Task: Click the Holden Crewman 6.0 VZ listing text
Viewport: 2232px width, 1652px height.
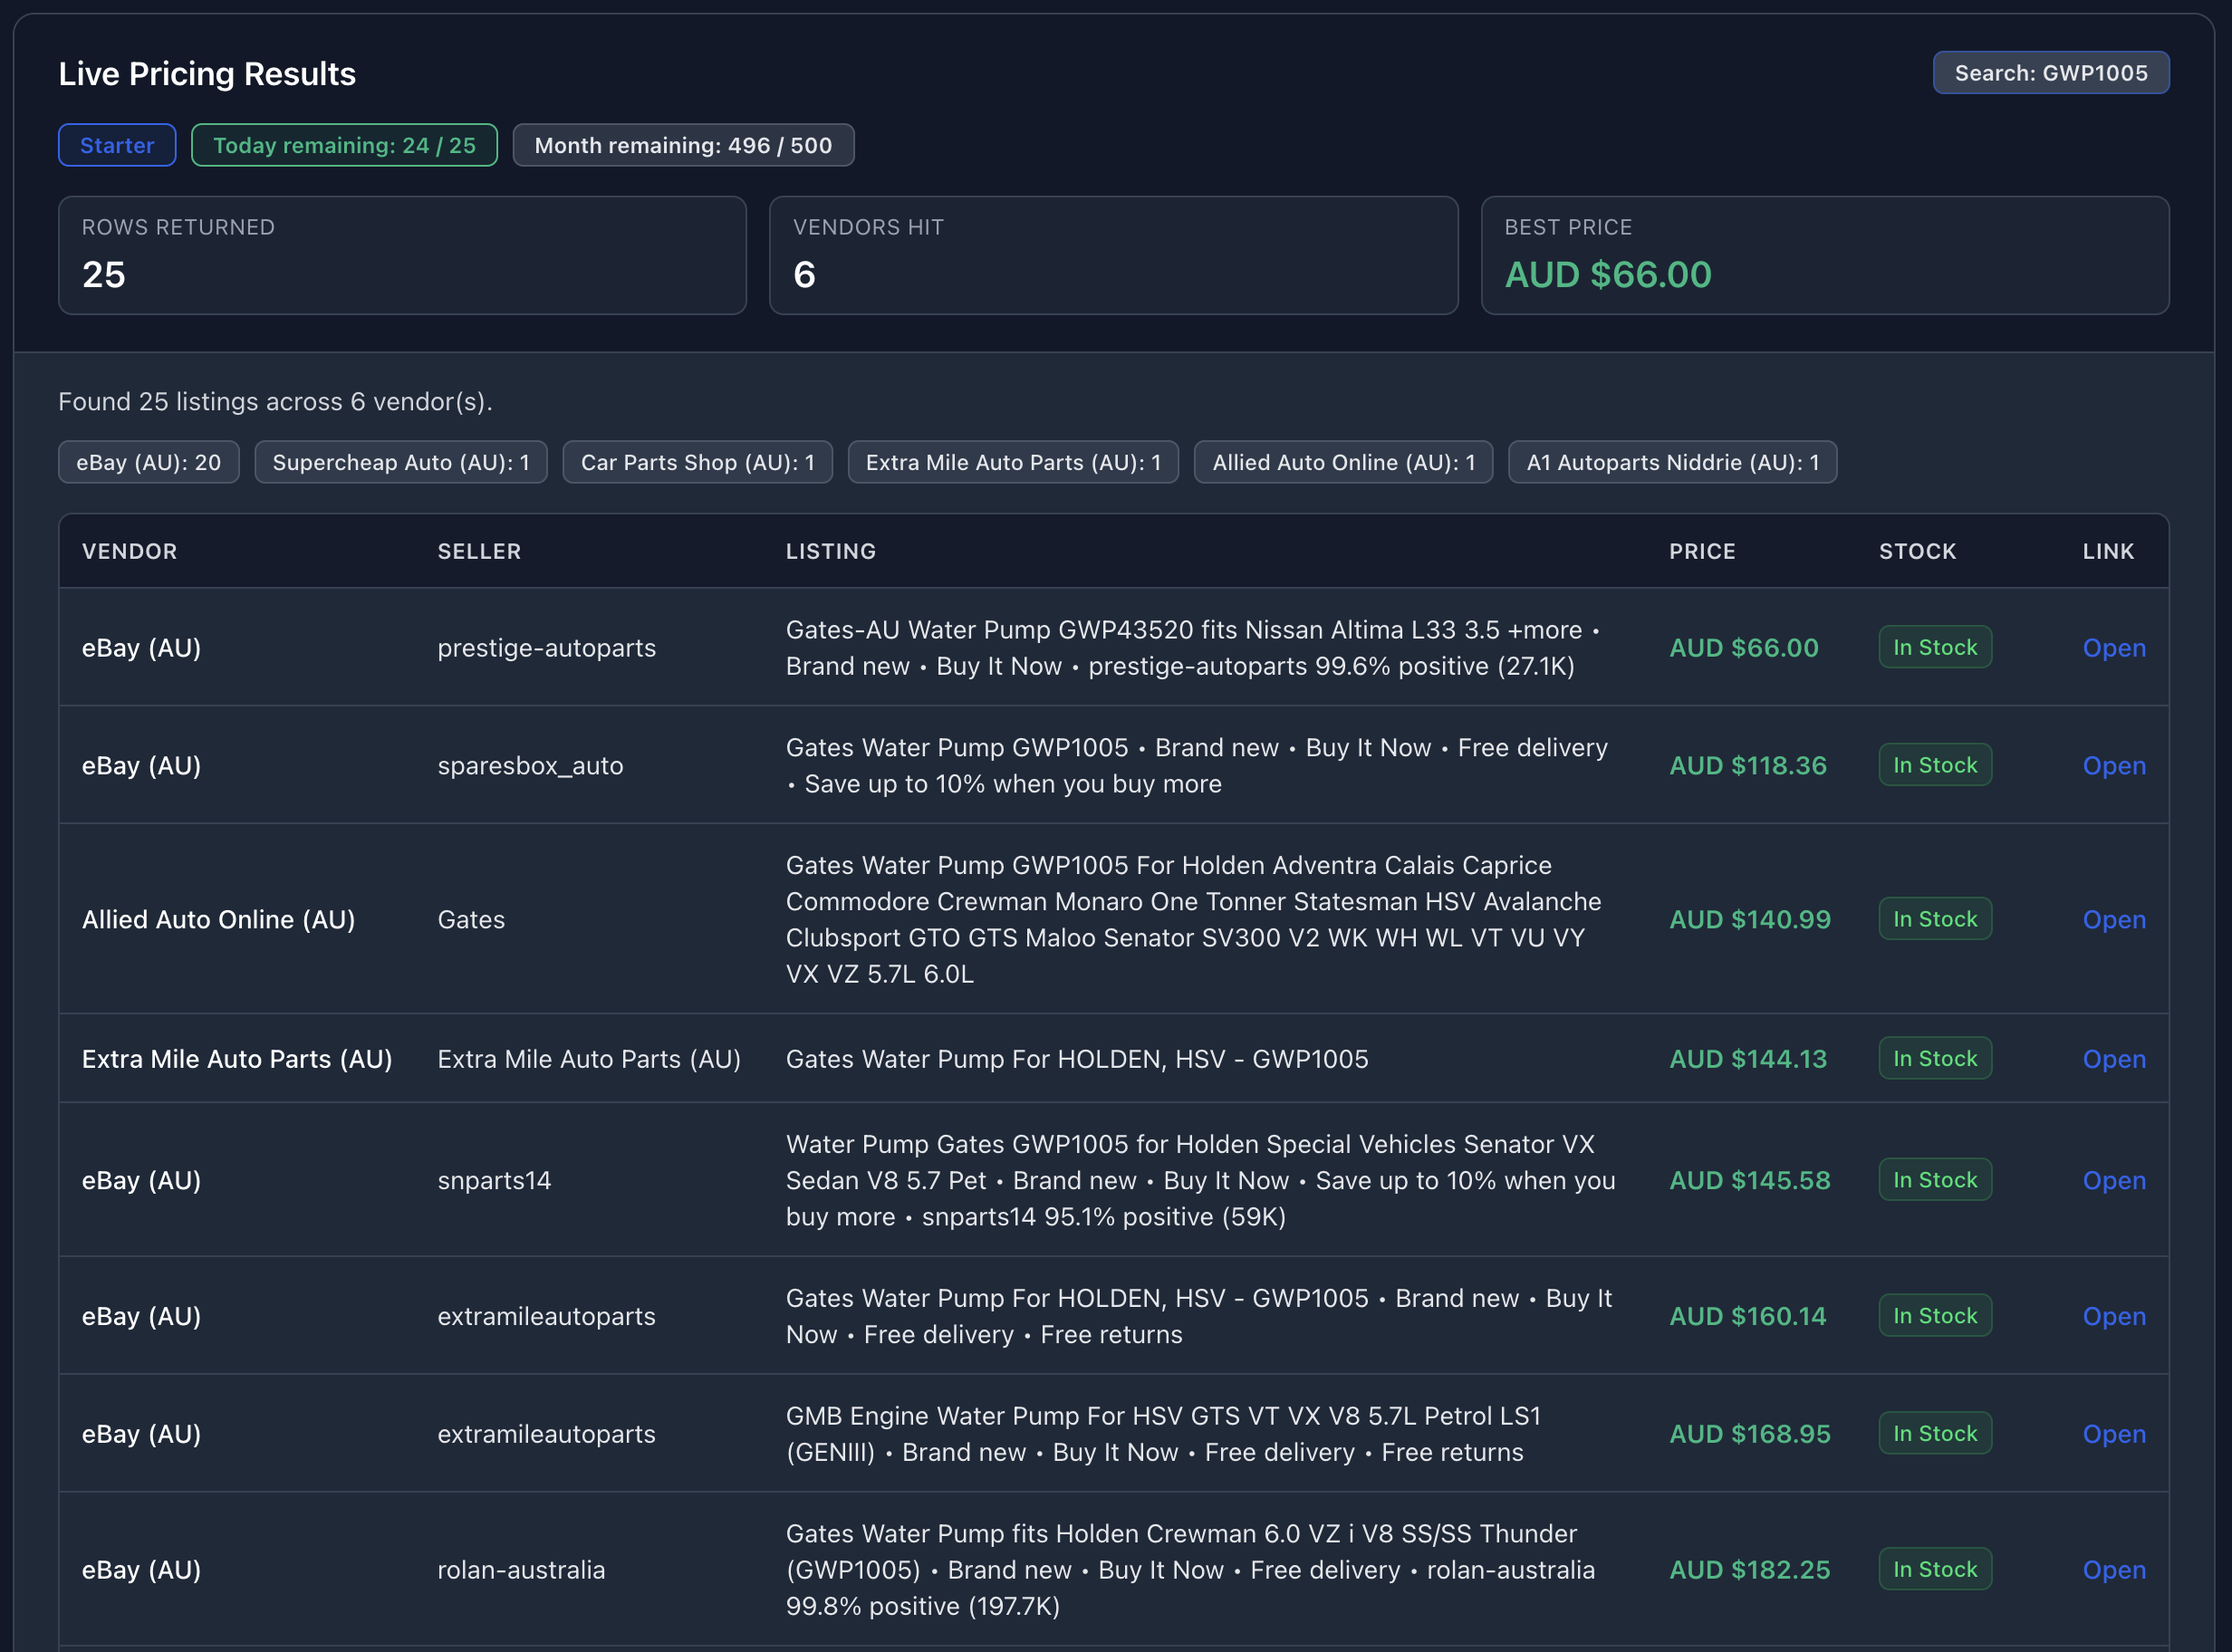Action: pos(1190,1571)
